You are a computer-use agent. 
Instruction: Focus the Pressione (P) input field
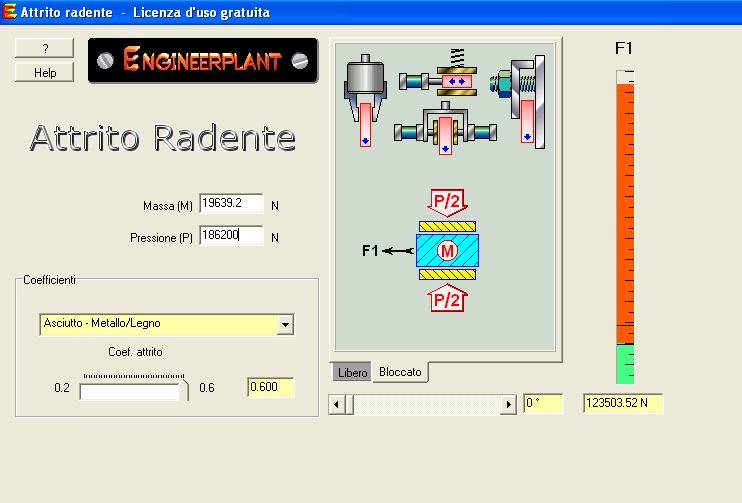(231, 236)
